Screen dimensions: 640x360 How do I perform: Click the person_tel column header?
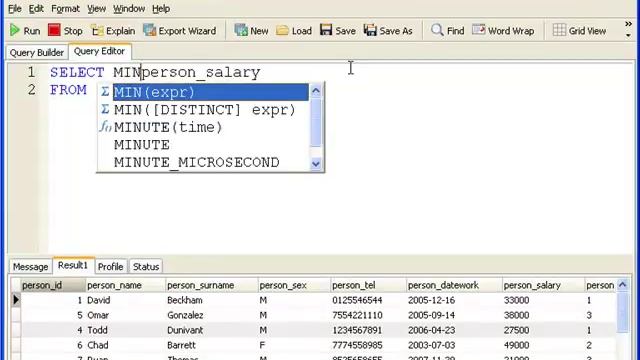(369, 285)
